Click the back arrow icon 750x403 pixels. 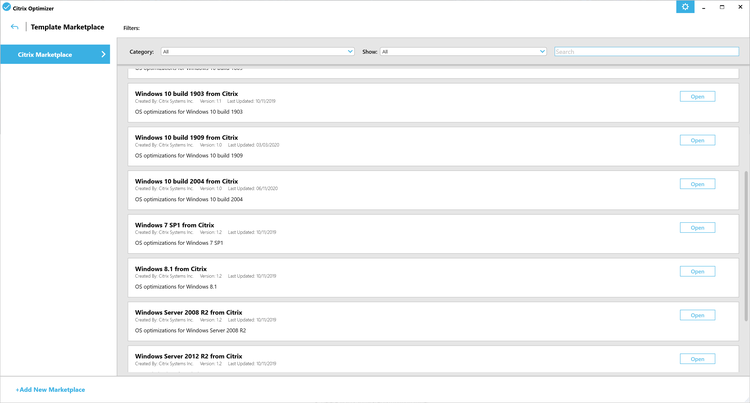point(14,27)
